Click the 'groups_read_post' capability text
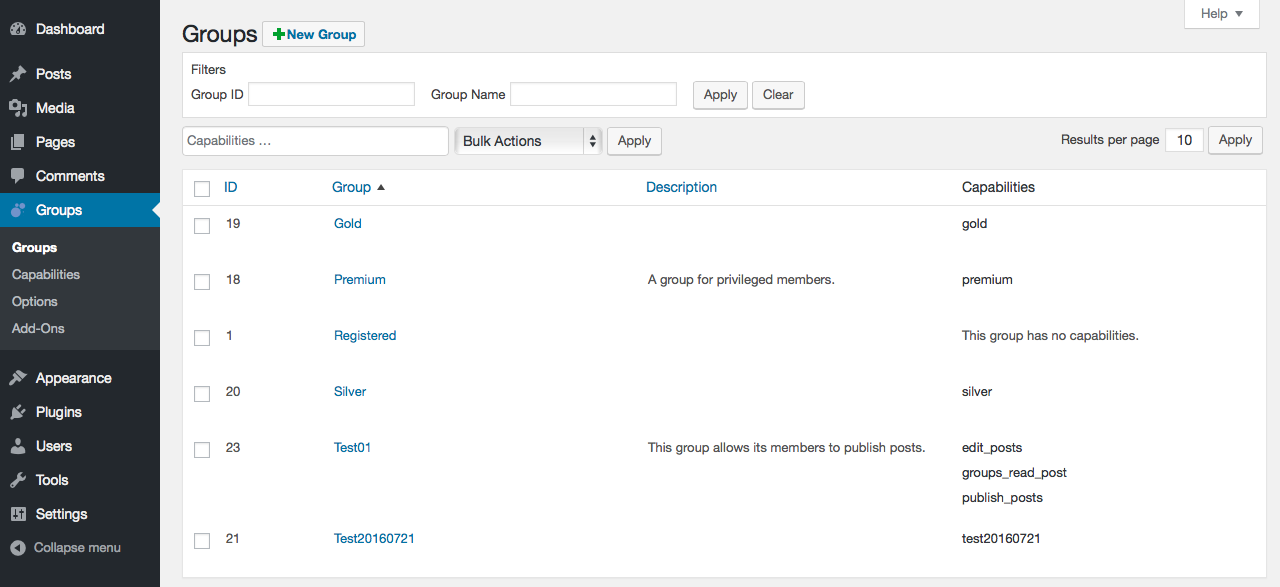The image size is (1280, 587). point(1014,472)
